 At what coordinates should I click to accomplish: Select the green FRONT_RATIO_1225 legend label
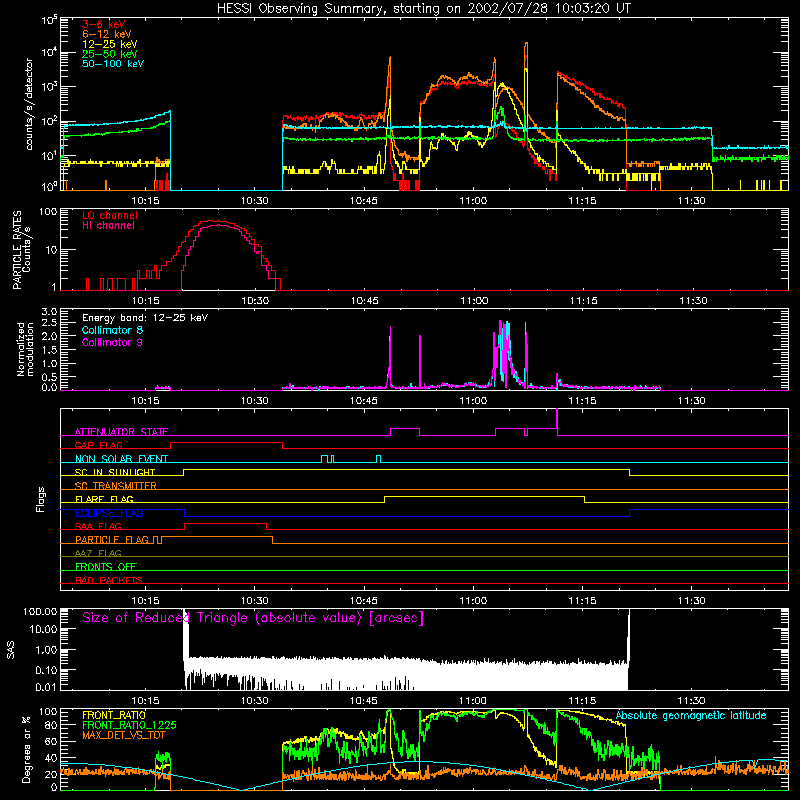click(x=129, y=725)
